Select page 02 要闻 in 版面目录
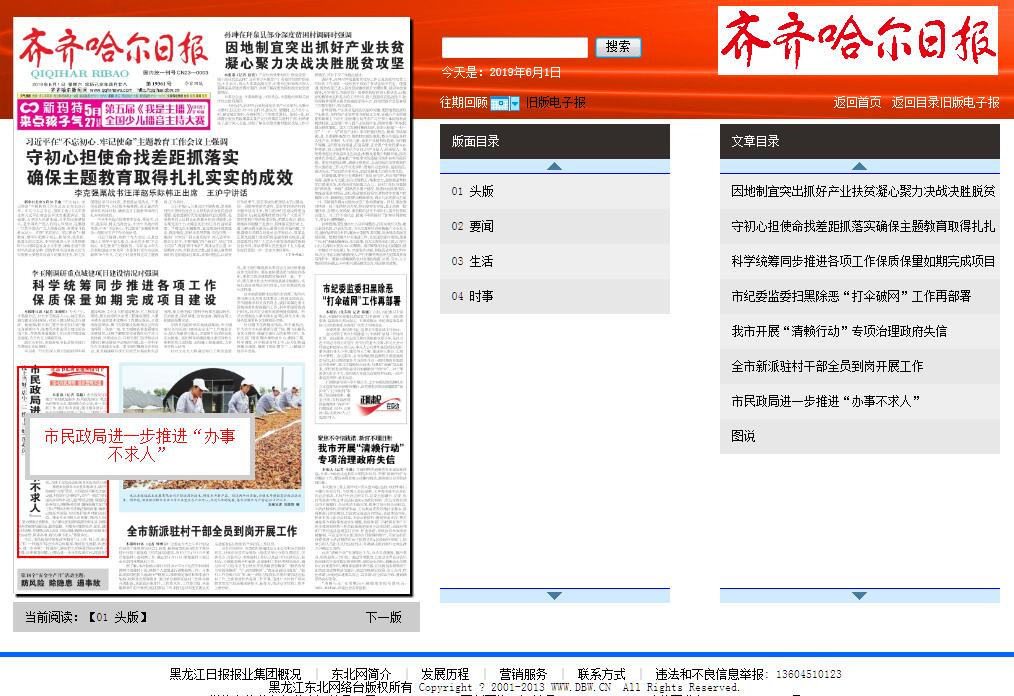The image size is (1014, 696). (x=472, y=226)
